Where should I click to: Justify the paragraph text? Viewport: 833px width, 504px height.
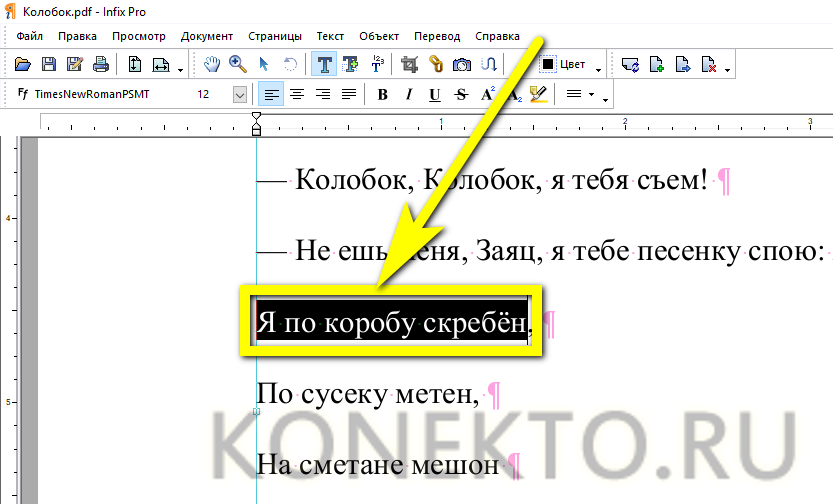348,95
